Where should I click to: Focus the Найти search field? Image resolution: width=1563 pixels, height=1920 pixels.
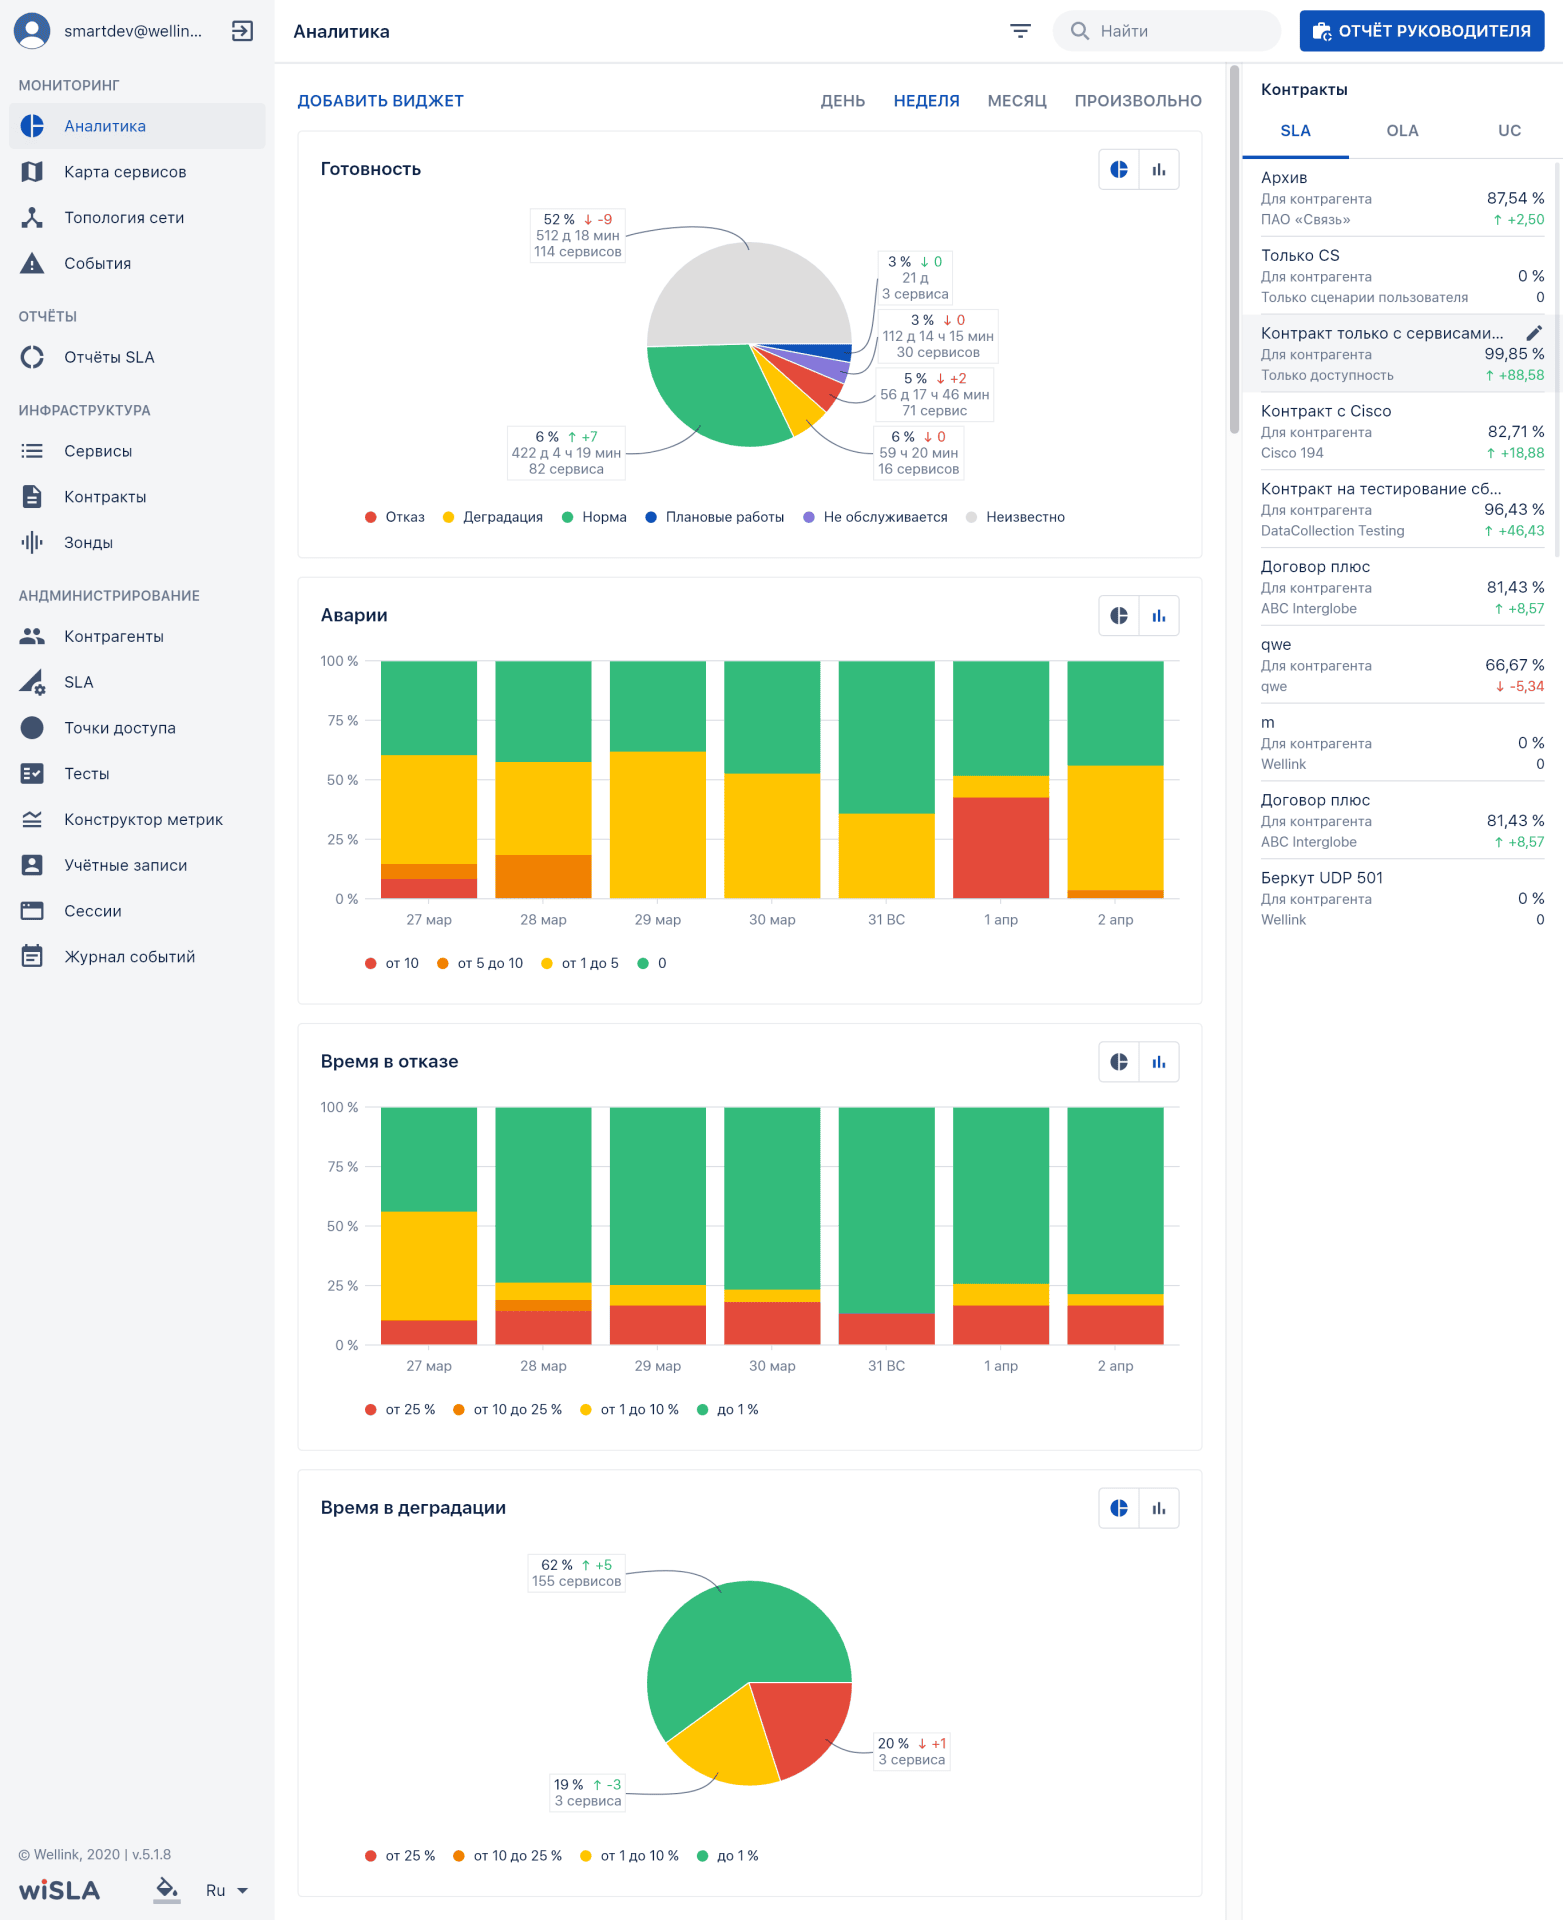click(x=1180, y=31)
